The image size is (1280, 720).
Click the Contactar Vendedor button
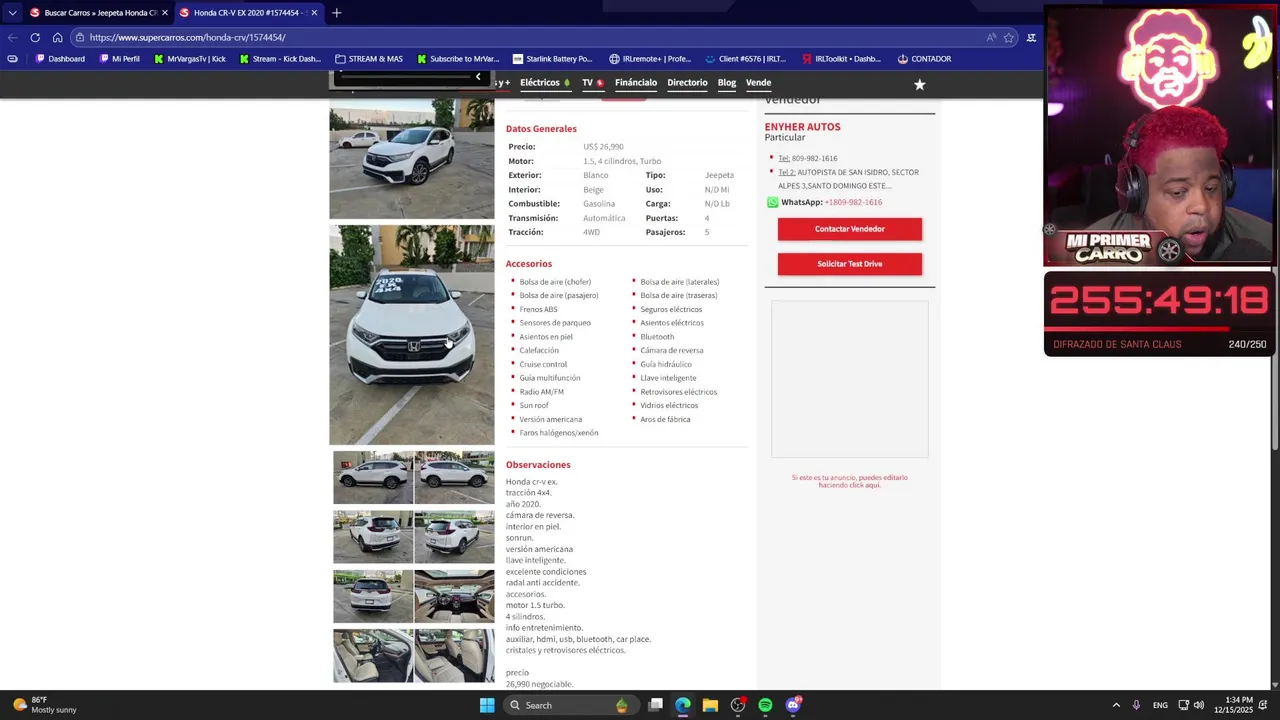(x=850, y=229)
